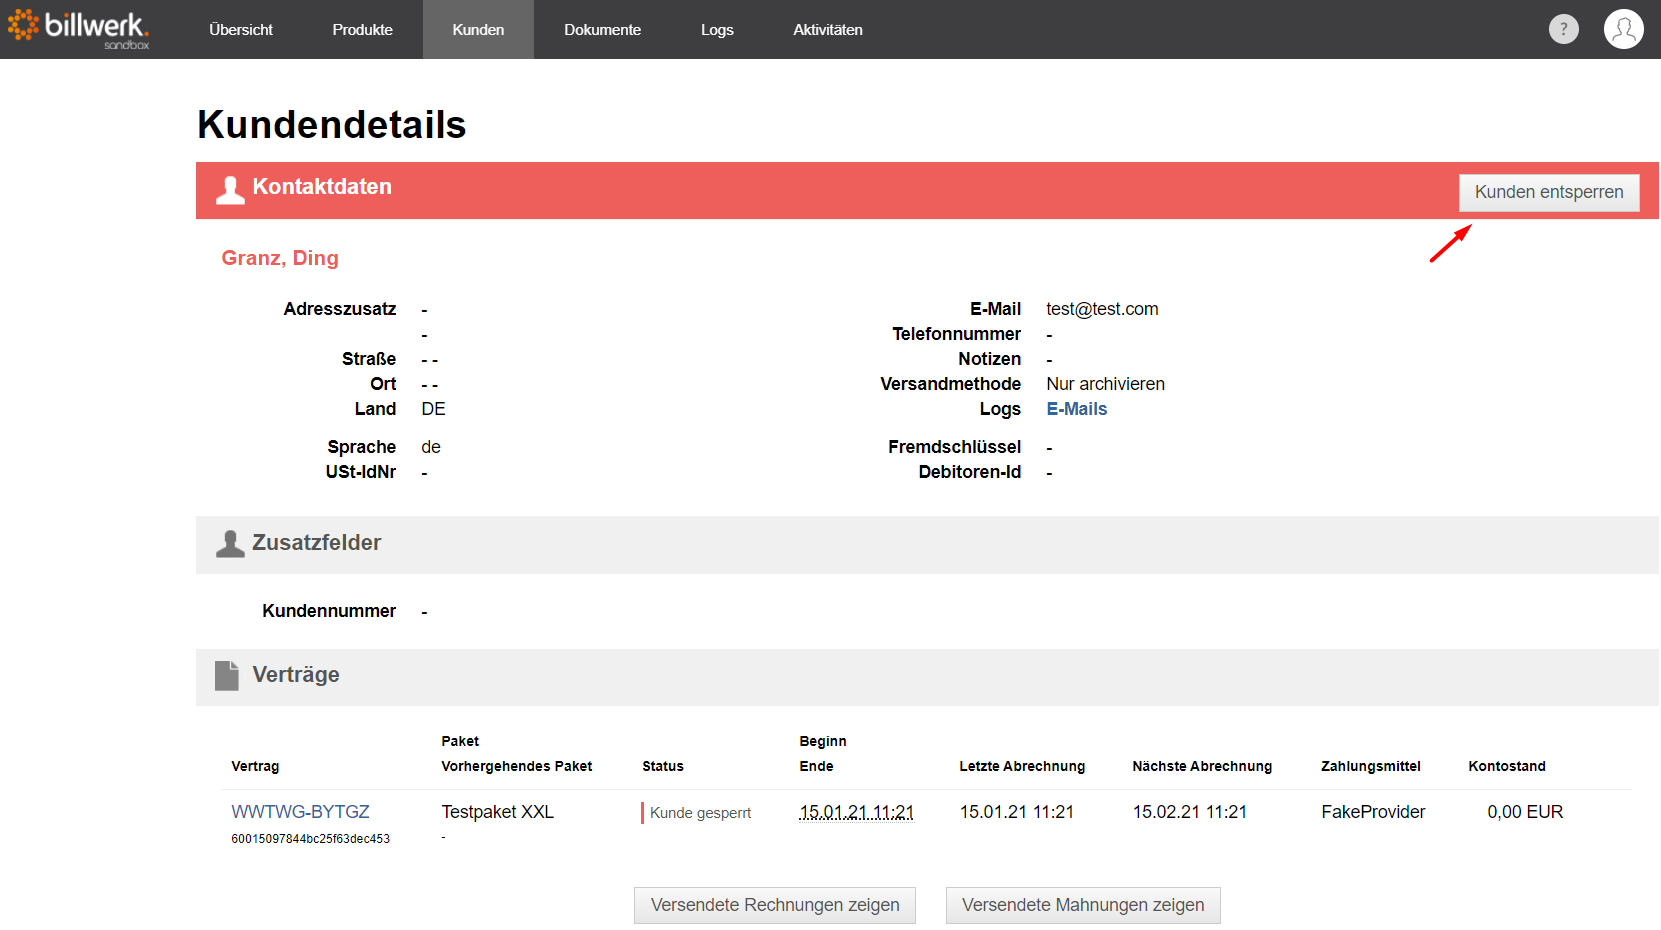1661x930 pixels.
Task: Click the Telefonnummer label
Action: click(956, 334)
